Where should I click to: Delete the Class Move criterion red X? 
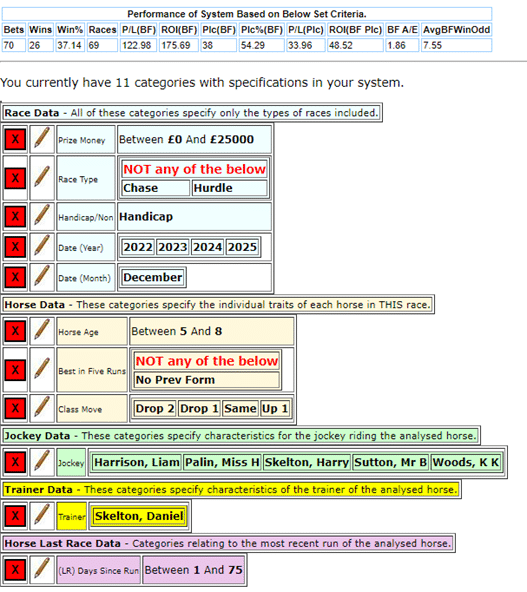point(15,408)
